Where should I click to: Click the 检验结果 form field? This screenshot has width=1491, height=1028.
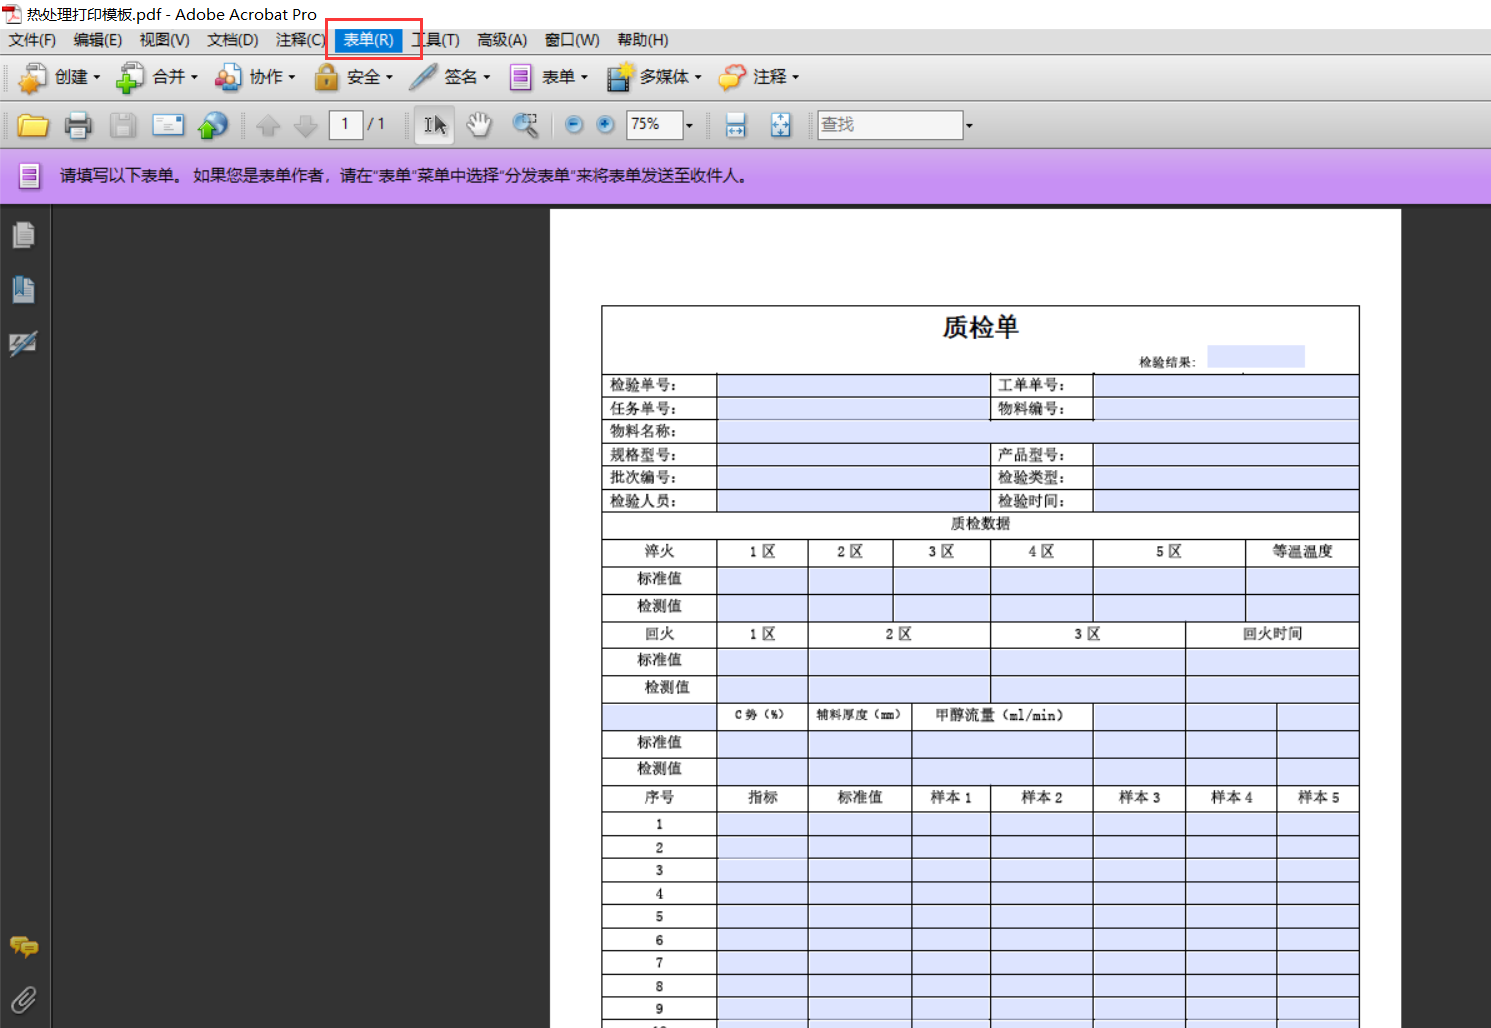point(1255,356)
